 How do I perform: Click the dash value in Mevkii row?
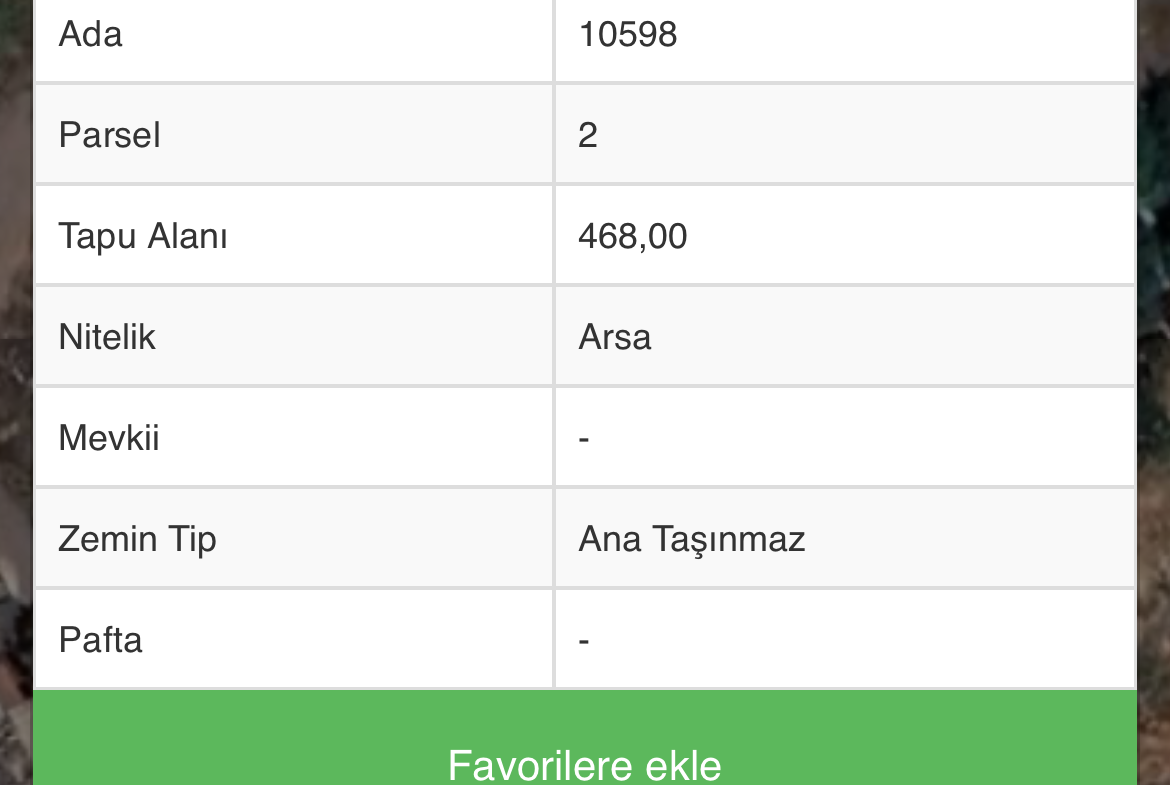point(584,439)
